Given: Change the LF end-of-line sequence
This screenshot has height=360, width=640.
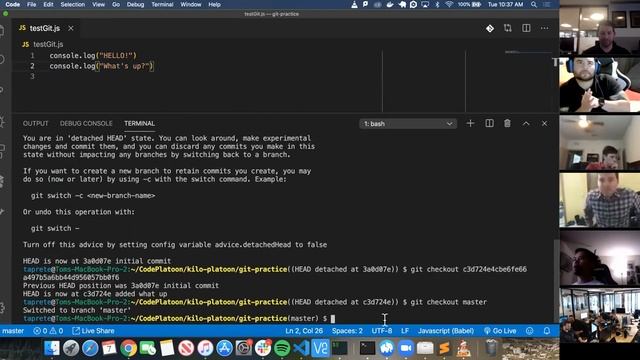Looking at the screenshot, I should coord(405,331).
